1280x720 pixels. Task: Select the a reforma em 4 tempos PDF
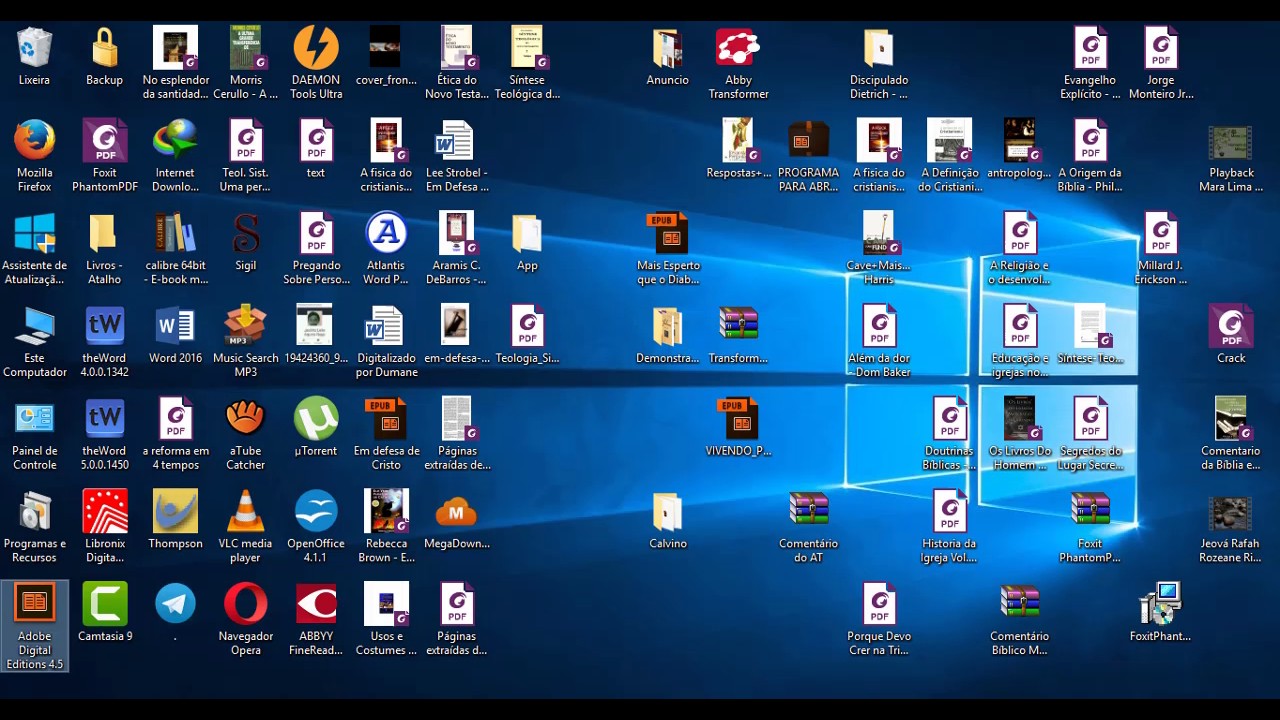(x=175, y=419)
